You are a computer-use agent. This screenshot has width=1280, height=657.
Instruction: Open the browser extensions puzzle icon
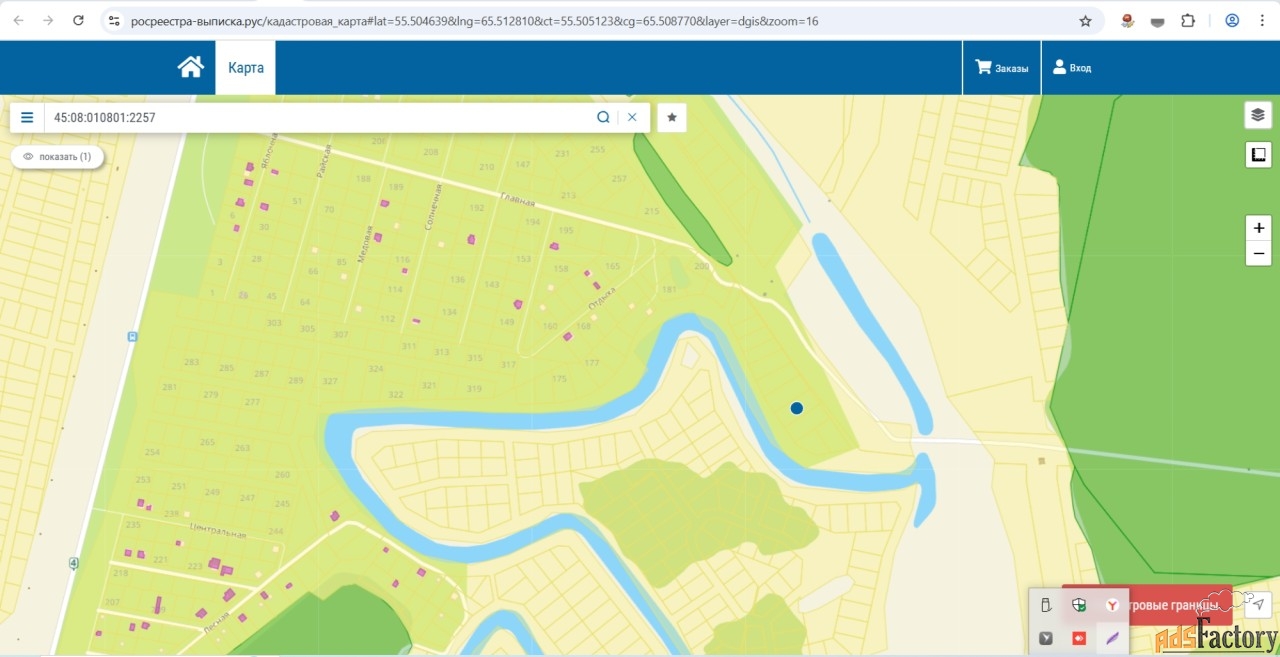[1188, 20]
